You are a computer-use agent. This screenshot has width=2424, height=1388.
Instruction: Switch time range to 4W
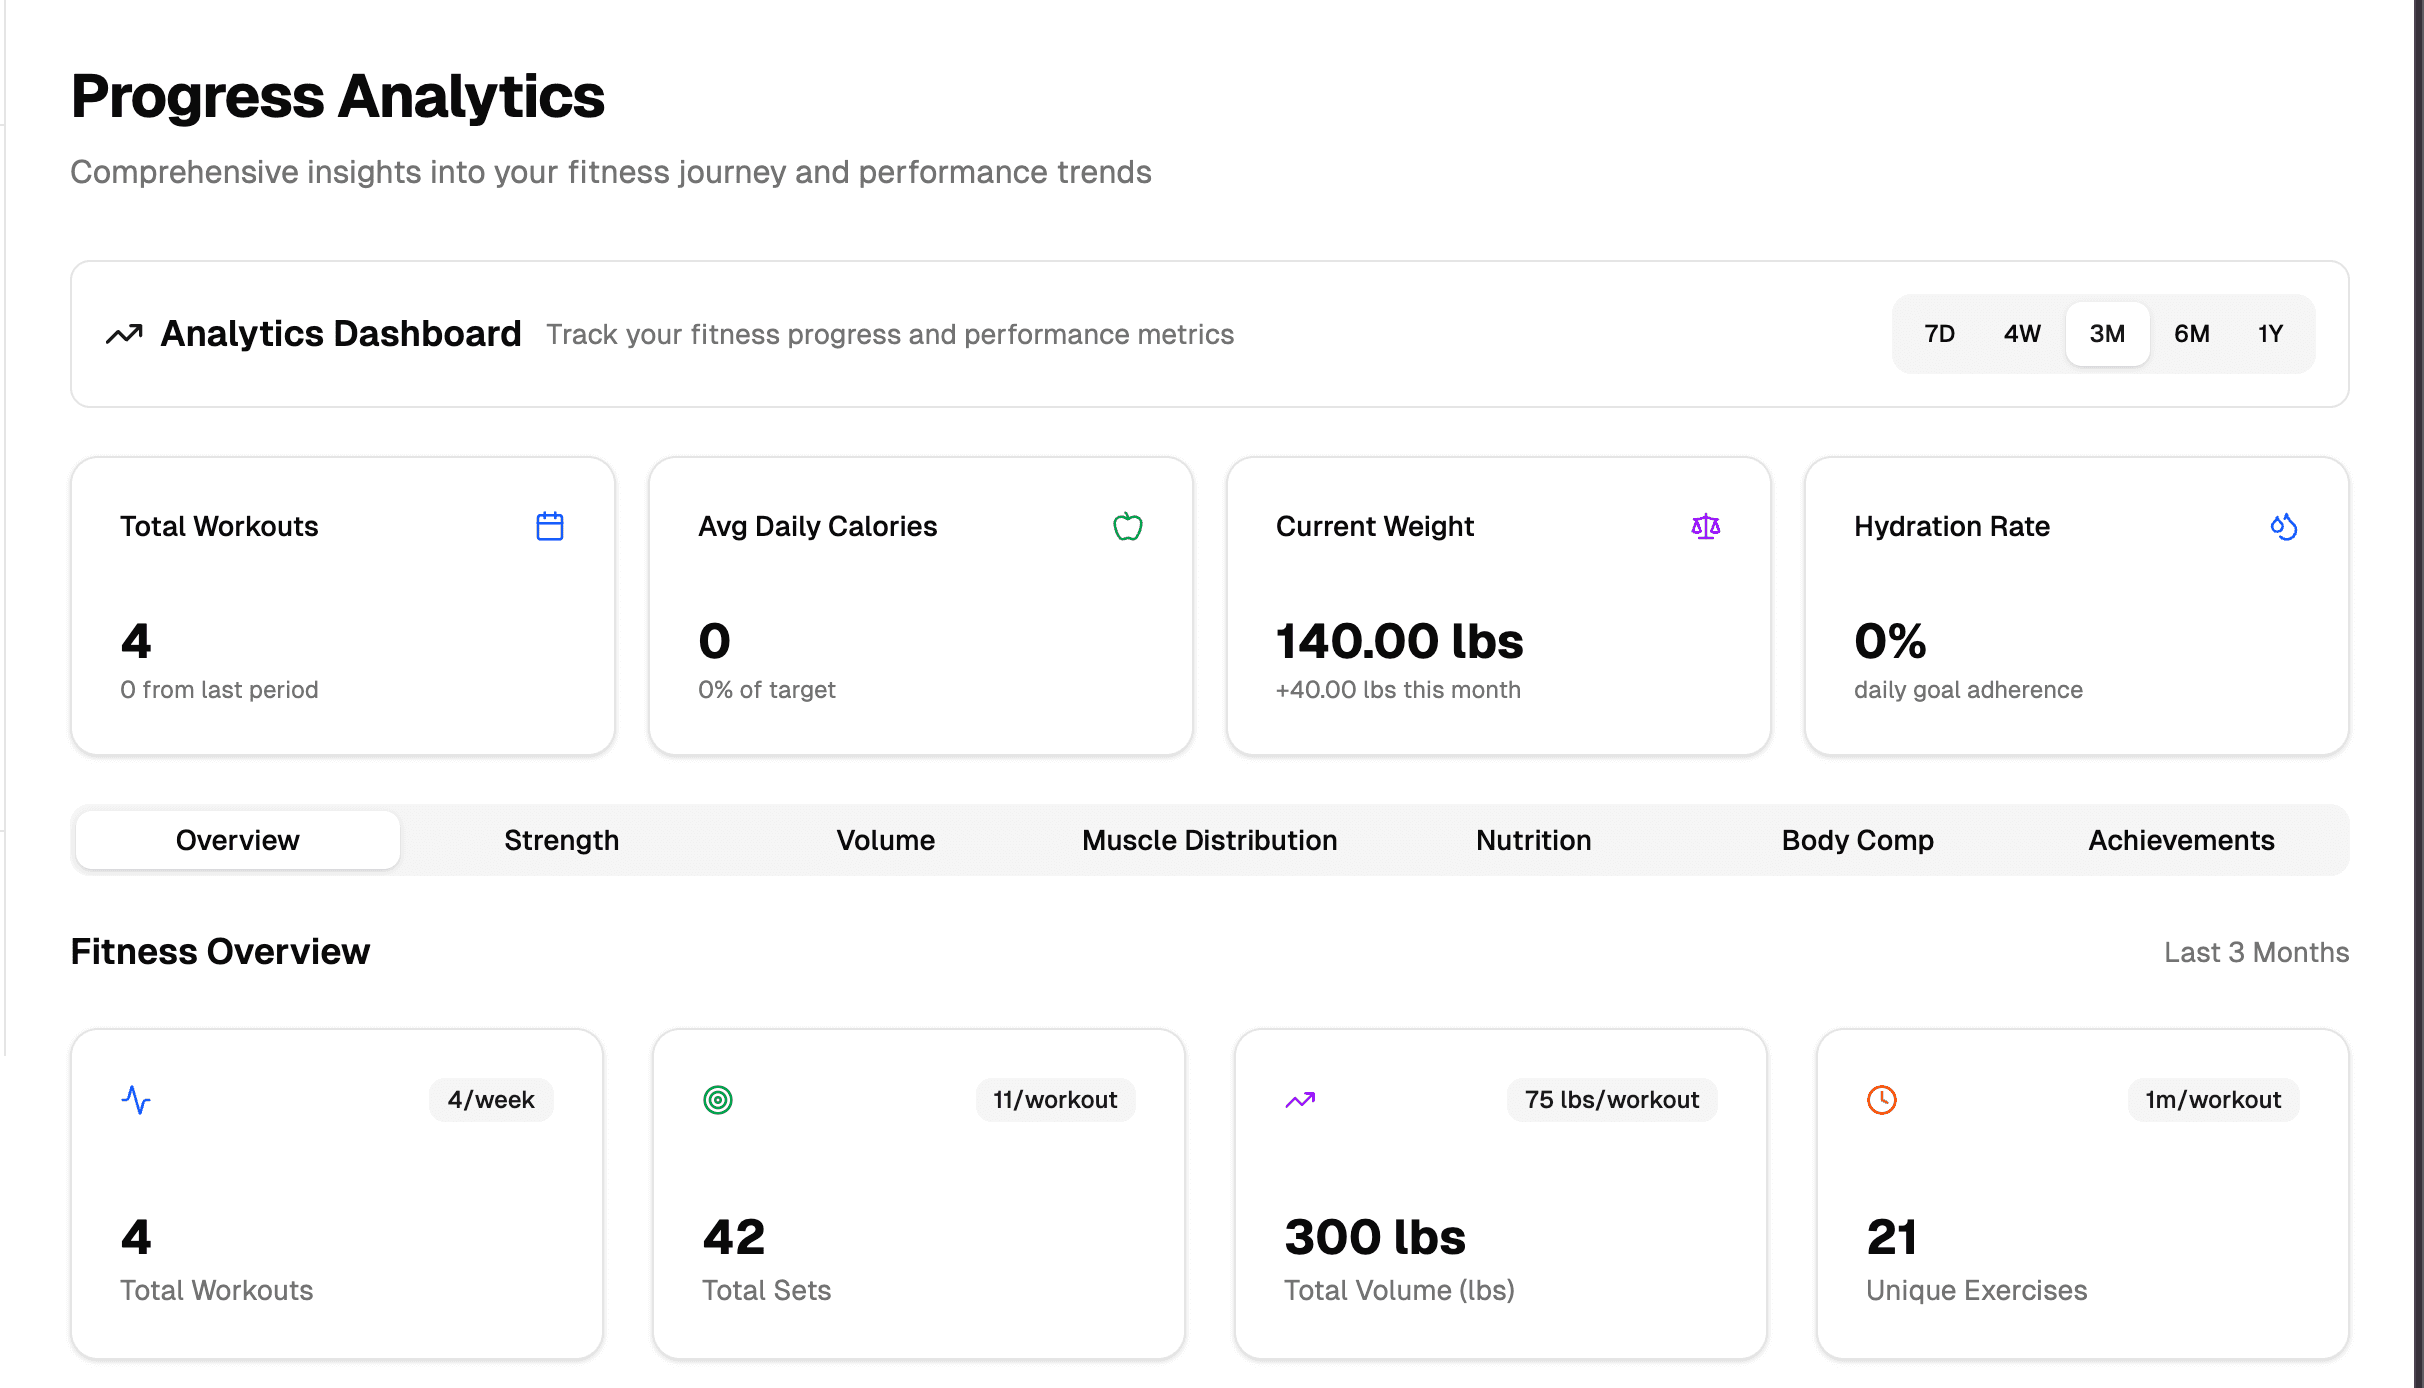pos(2022,334)
